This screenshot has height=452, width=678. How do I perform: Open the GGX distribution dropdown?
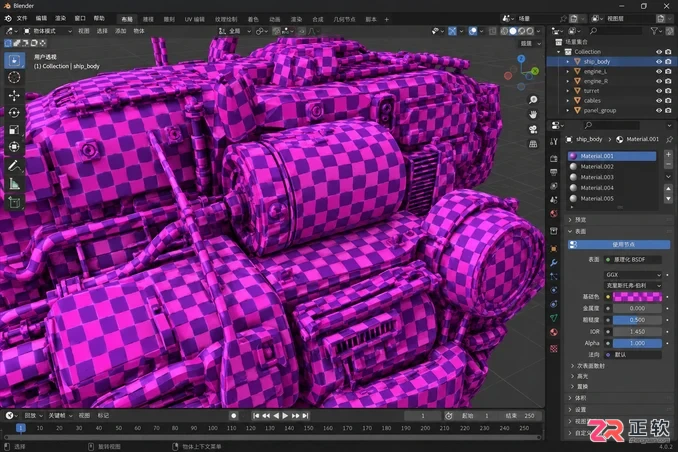(633, 275)
